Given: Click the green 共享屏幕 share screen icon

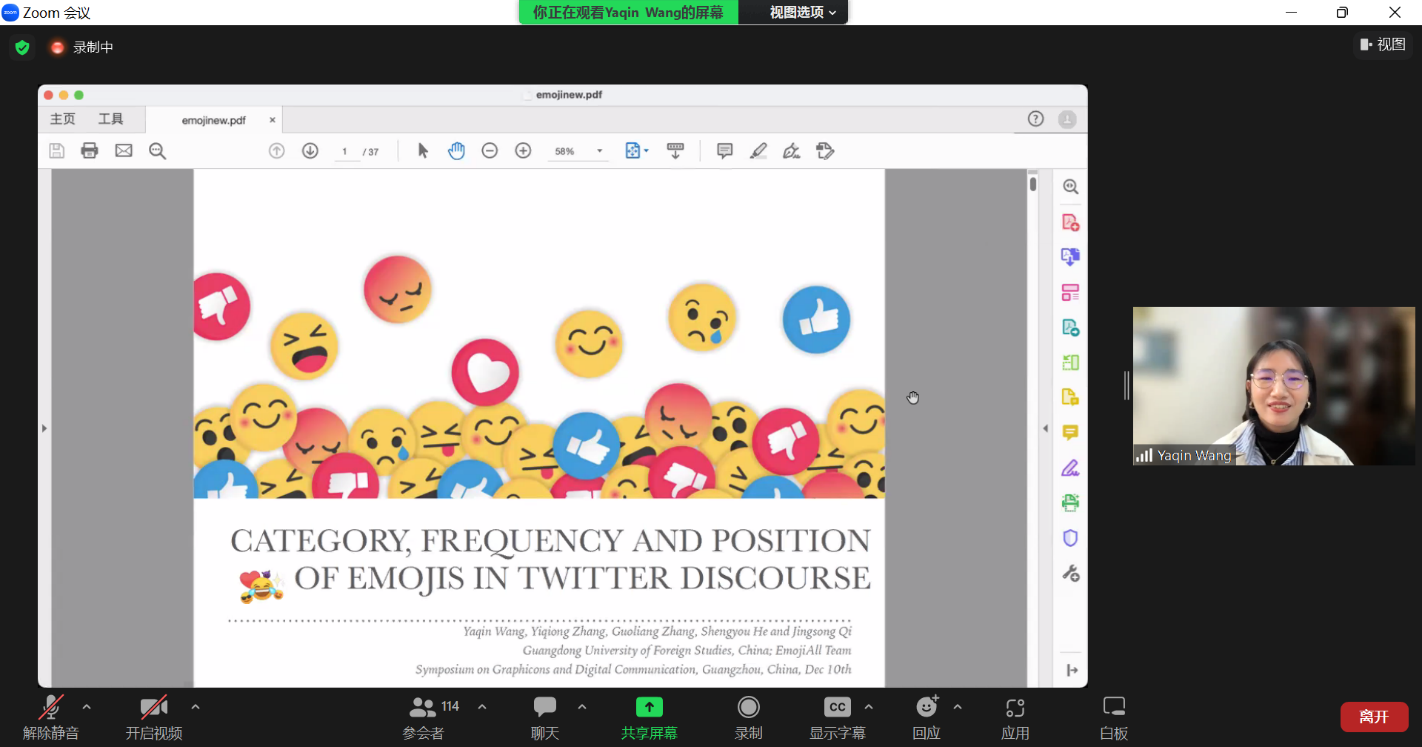Looking at the screenshot, I should pos(649,708).
